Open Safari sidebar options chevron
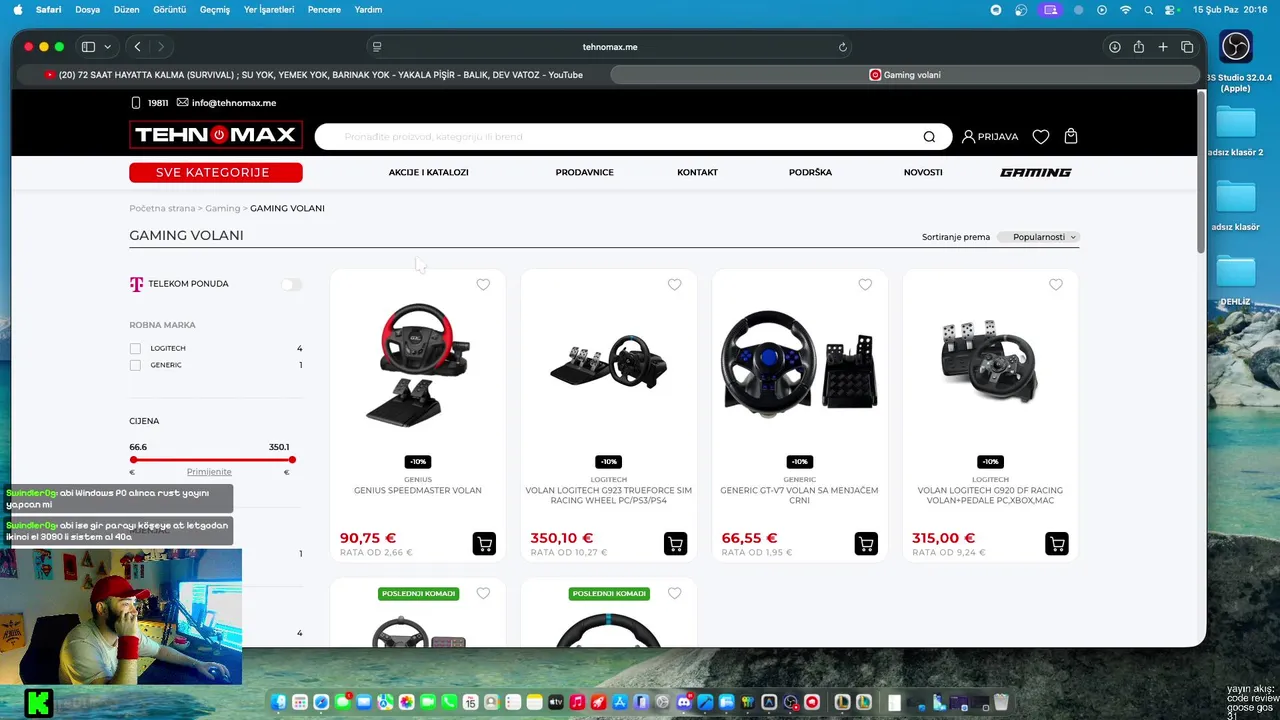1280x720 pixels. point(107,47)
